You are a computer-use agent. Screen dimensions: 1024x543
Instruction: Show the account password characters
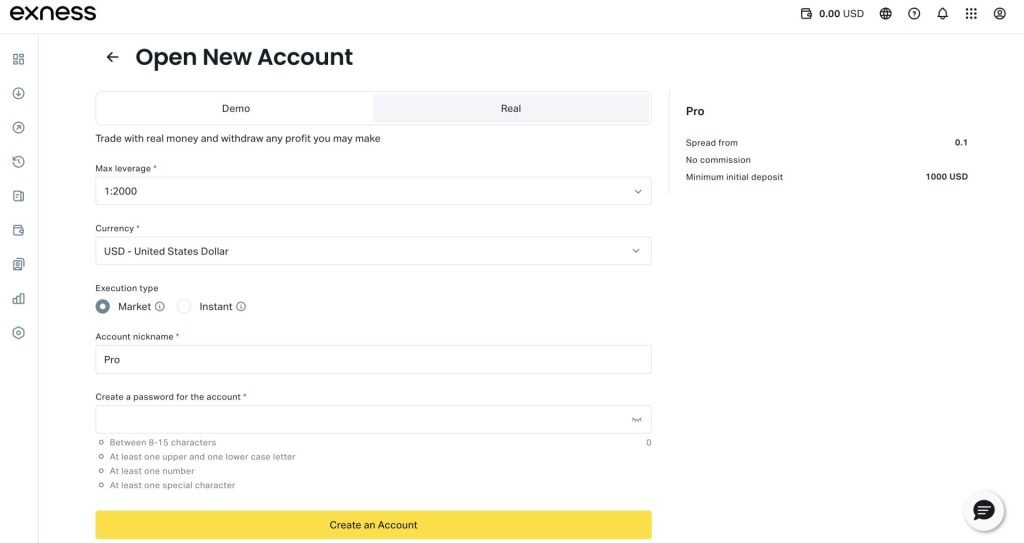point(636,420)
